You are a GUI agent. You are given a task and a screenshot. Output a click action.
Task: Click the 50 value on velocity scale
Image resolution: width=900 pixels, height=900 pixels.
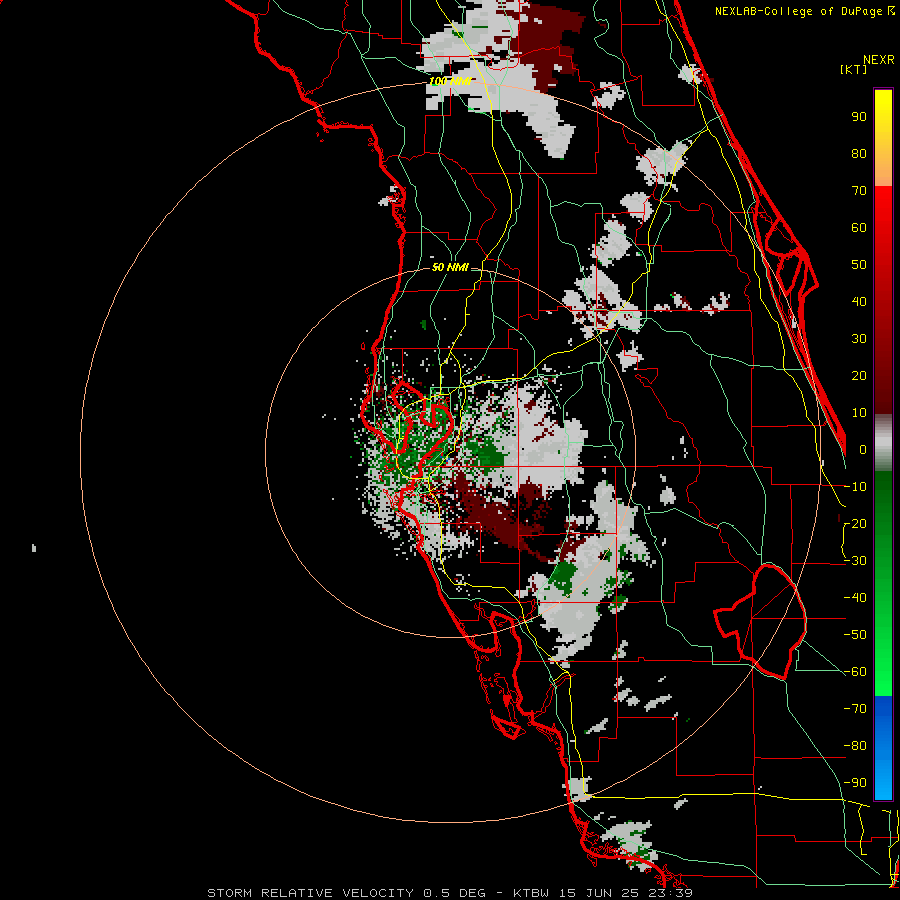tap(859, 265)
